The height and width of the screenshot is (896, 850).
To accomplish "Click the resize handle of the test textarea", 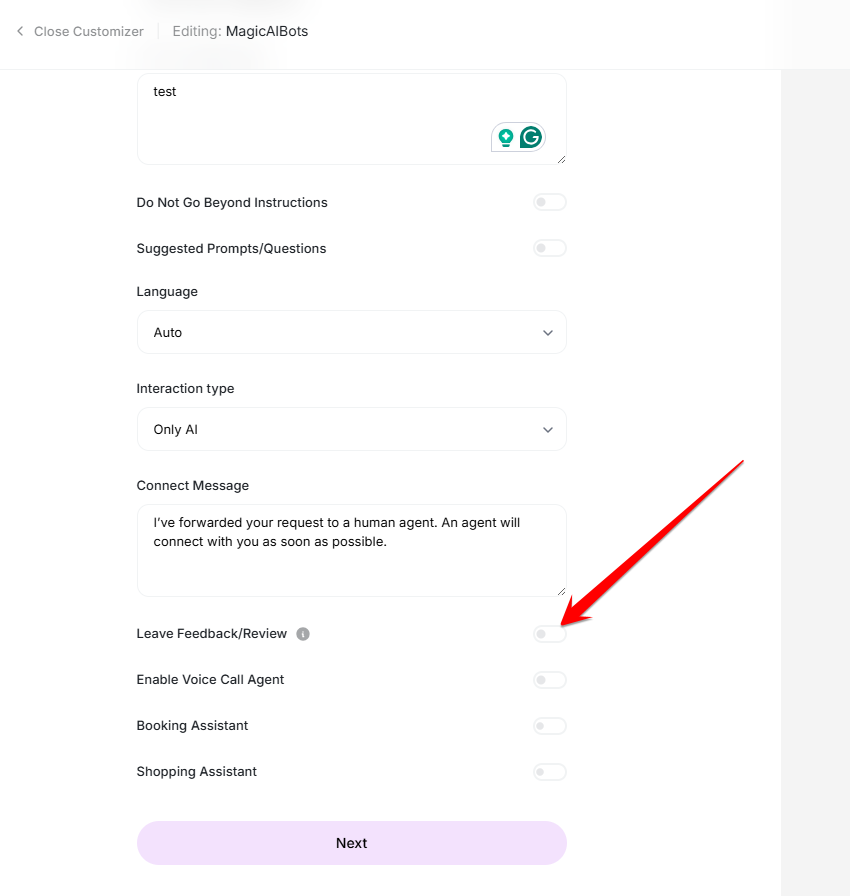I will 561,159.
